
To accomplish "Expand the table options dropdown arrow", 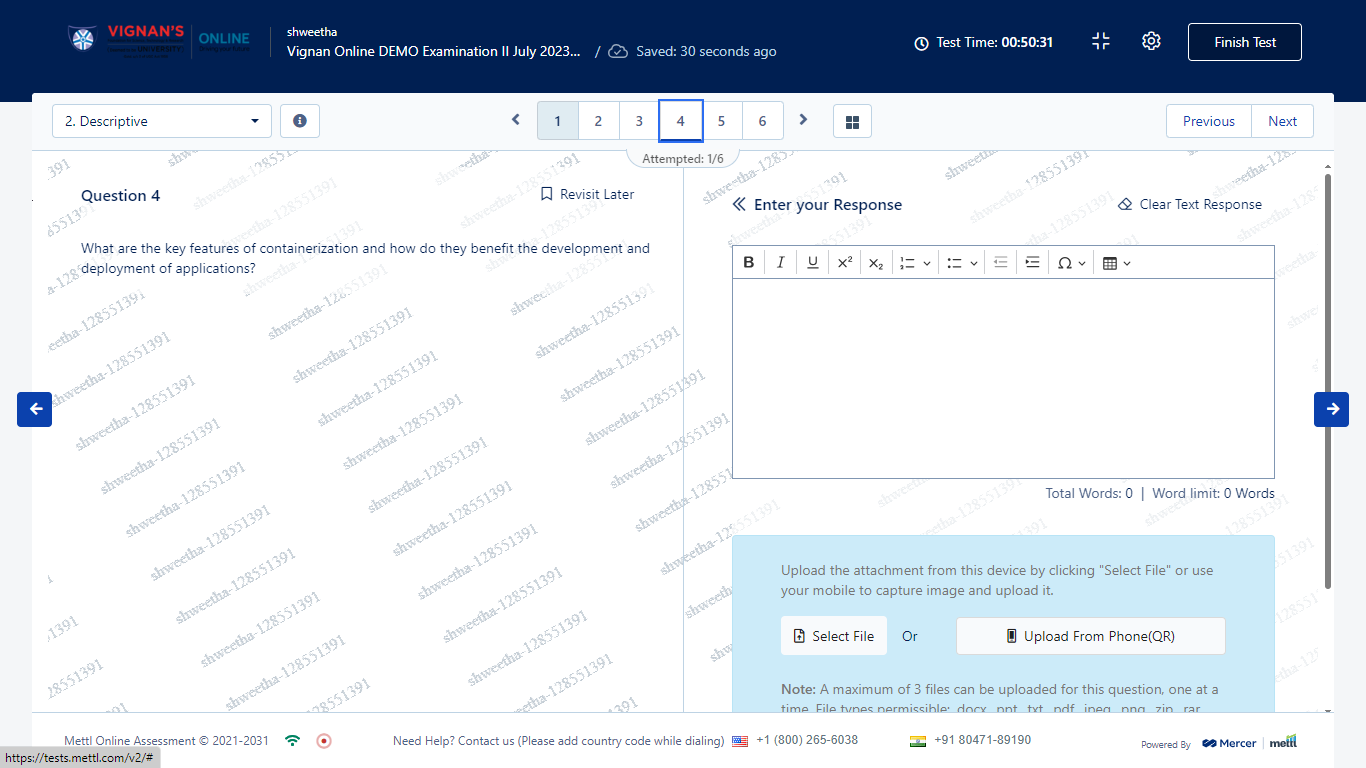I will [x=1127, y=263].
